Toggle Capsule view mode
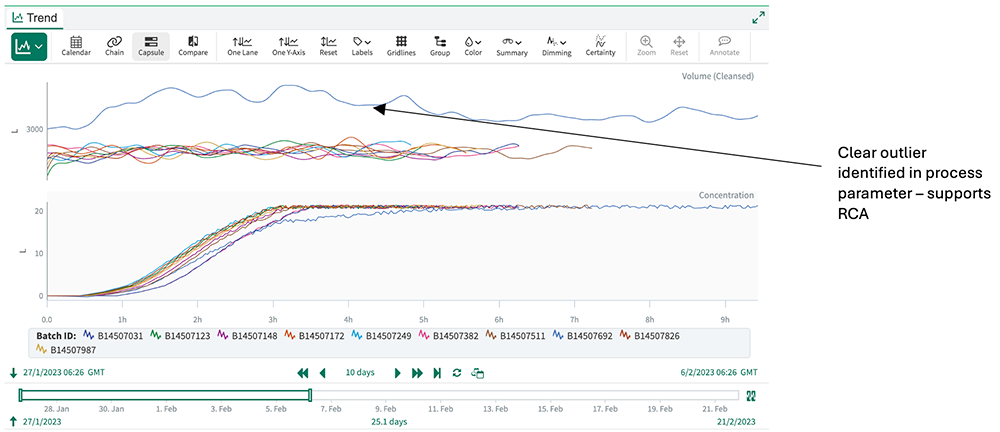 151,47
